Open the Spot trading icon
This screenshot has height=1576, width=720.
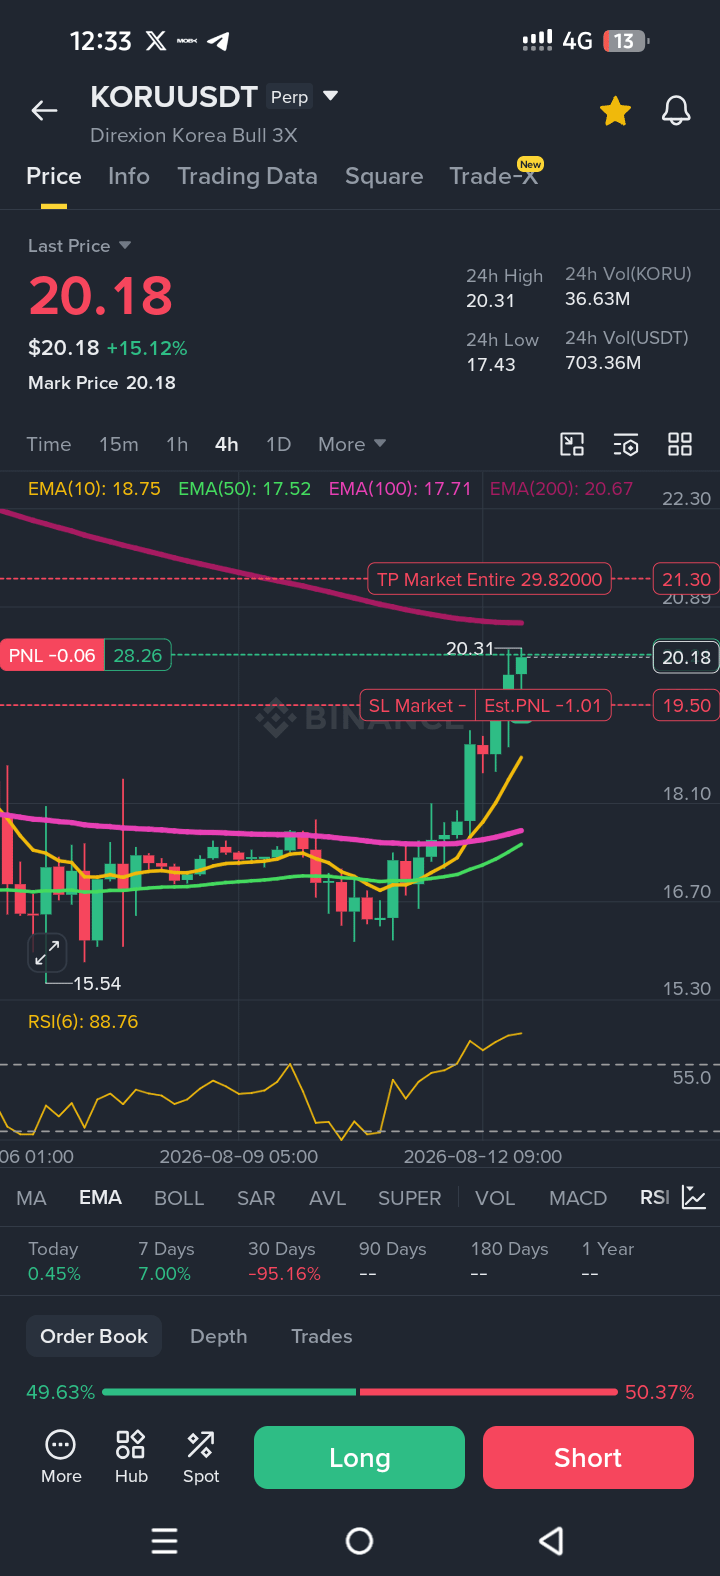pyautogui.click(x=201, y=1457)
